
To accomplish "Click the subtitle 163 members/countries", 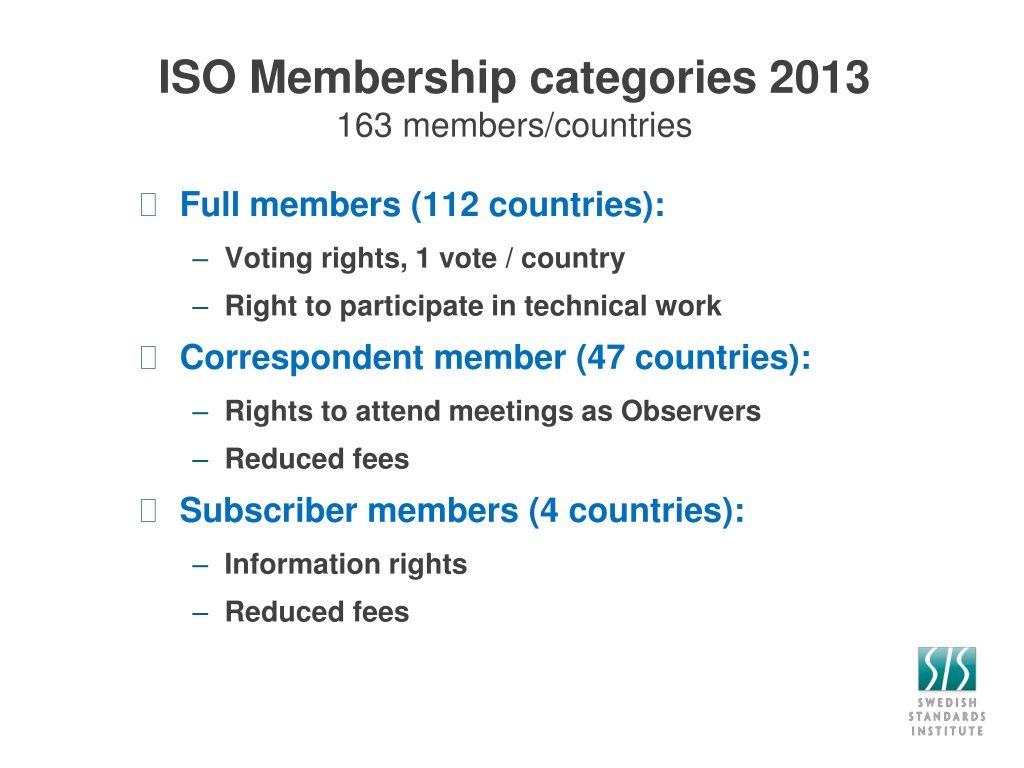I will pos(514,125).
